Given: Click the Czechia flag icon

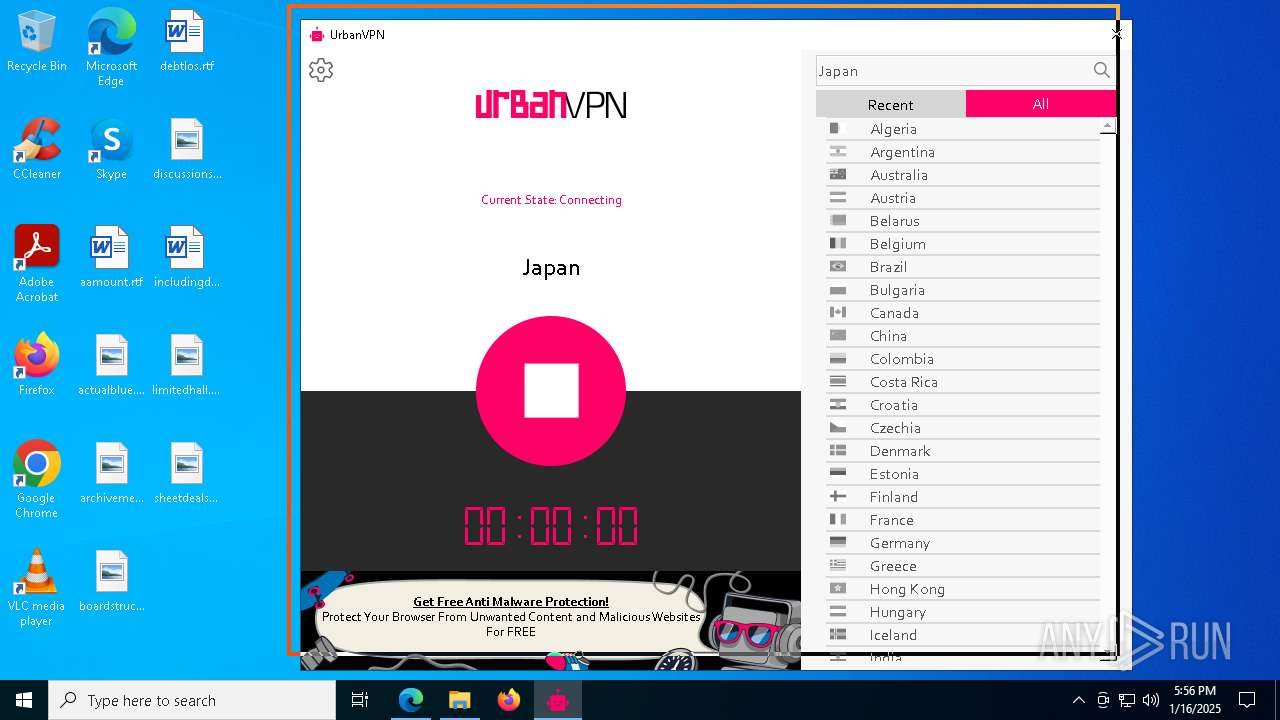Looking at the screenshot, I should pyautogui.click(x=838, y=428).
